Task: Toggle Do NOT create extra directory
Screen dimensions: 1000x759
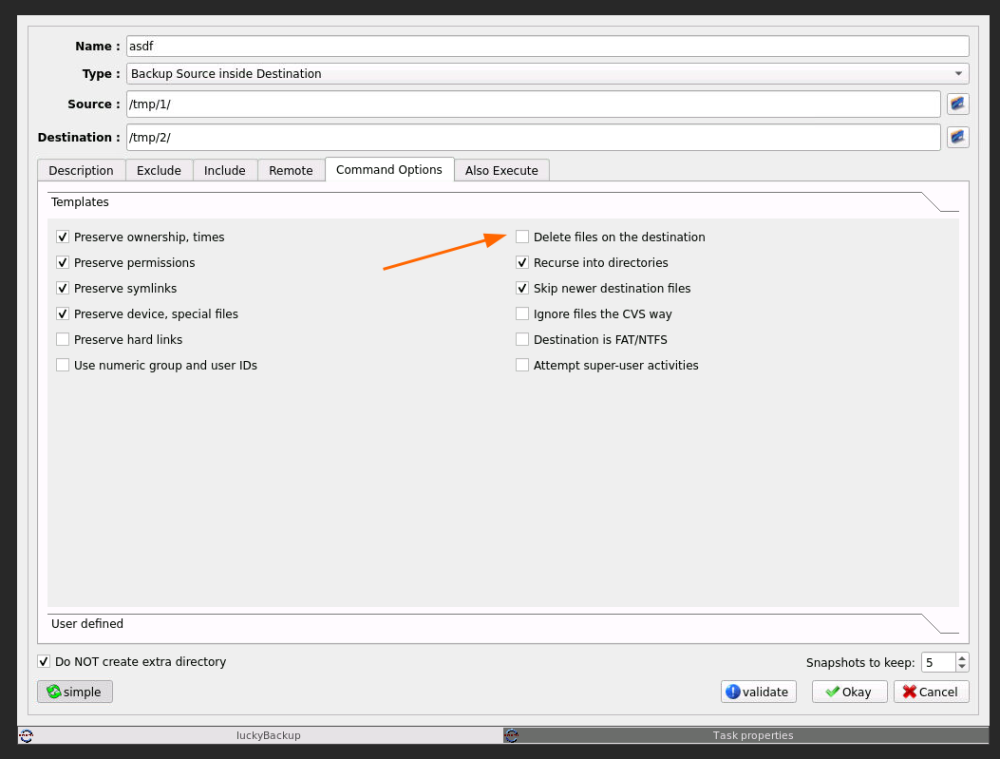Action: tap(43, 661)
